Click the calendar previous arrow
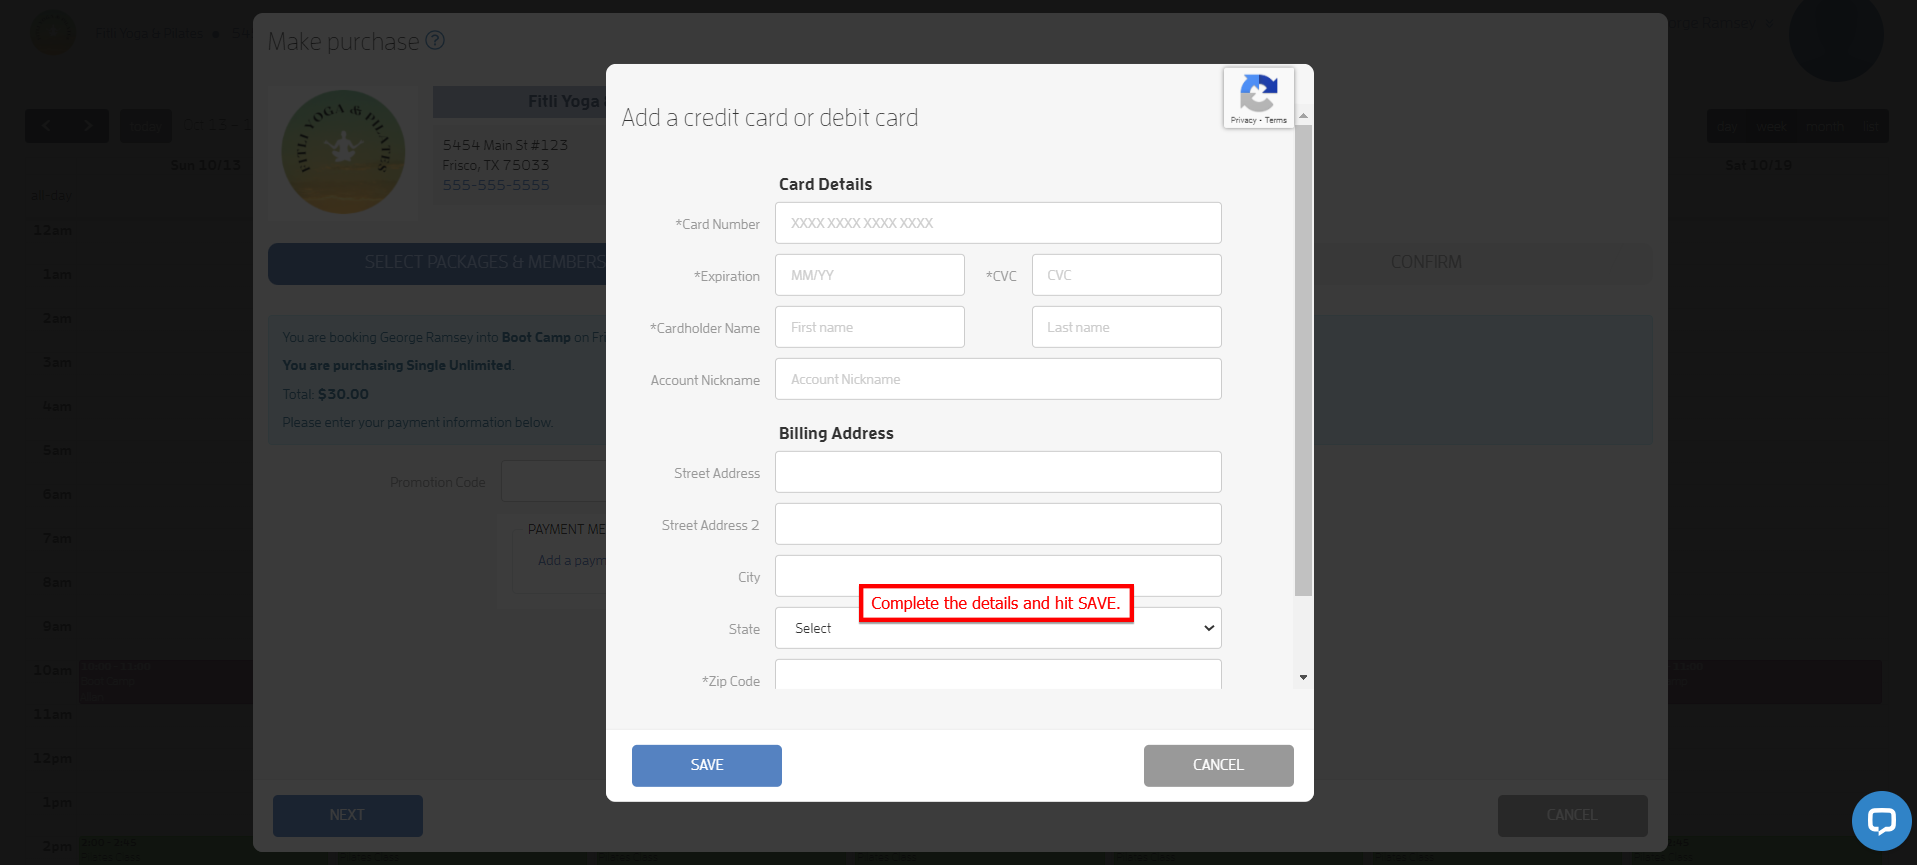Image resolution: width=1917 pixels, height=865 pixels. click(x=46, y=126)
